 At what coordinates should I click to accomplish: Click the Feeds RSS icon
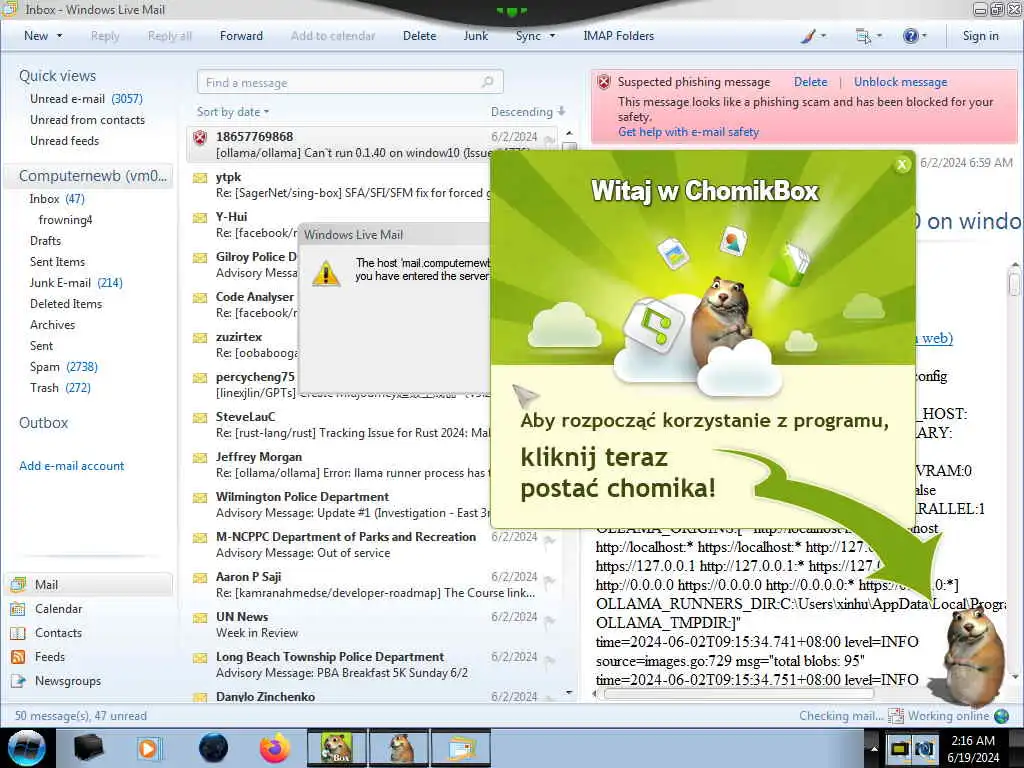[x=18, y=656]
